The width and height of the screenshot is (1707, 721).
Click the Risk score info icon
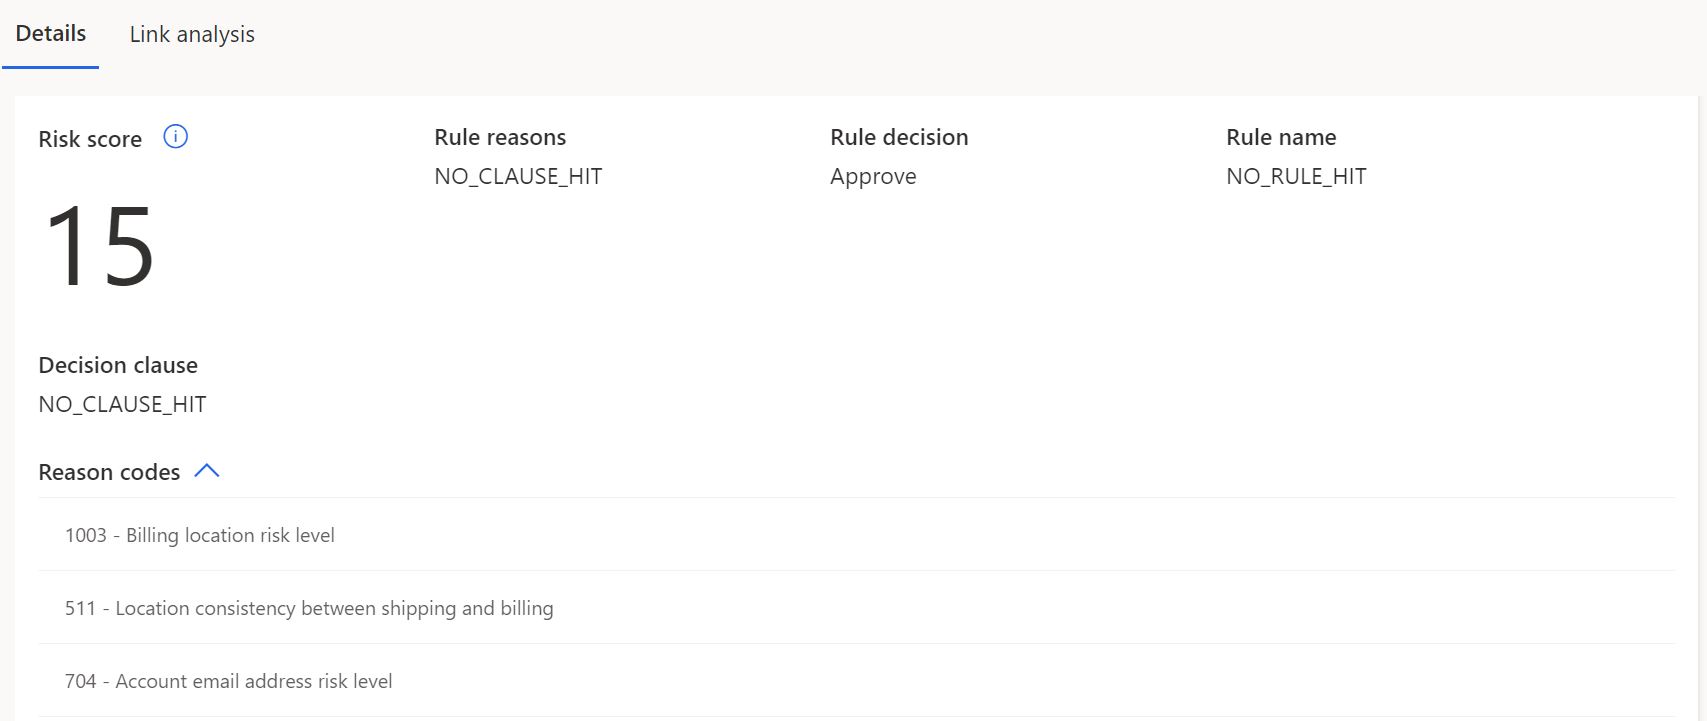tap(175, 137)
